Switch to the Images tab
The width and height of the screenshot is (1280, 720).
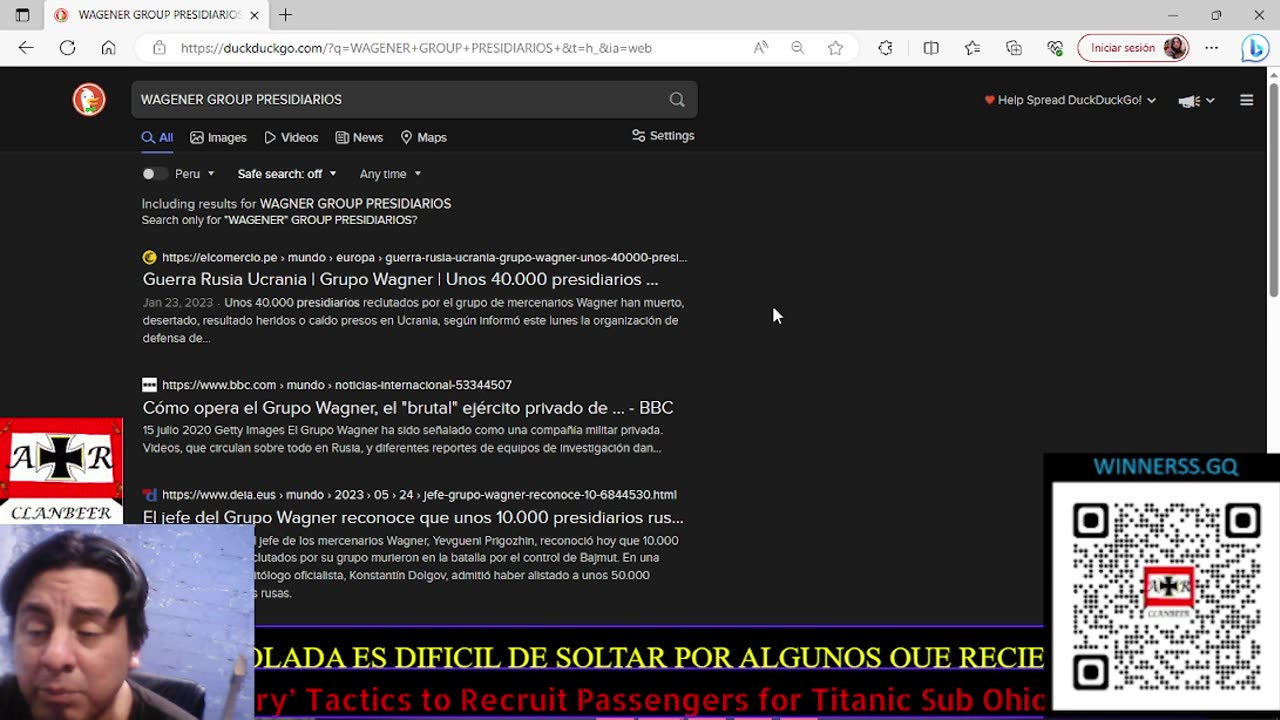218,138
